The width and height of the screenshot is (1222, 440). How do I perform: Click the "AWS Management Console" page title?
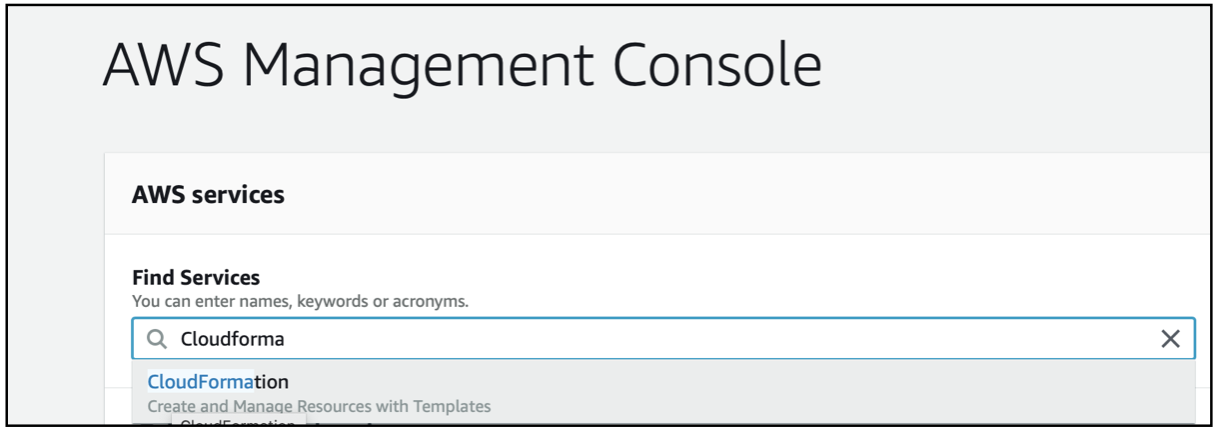click(x=462, y=66)
